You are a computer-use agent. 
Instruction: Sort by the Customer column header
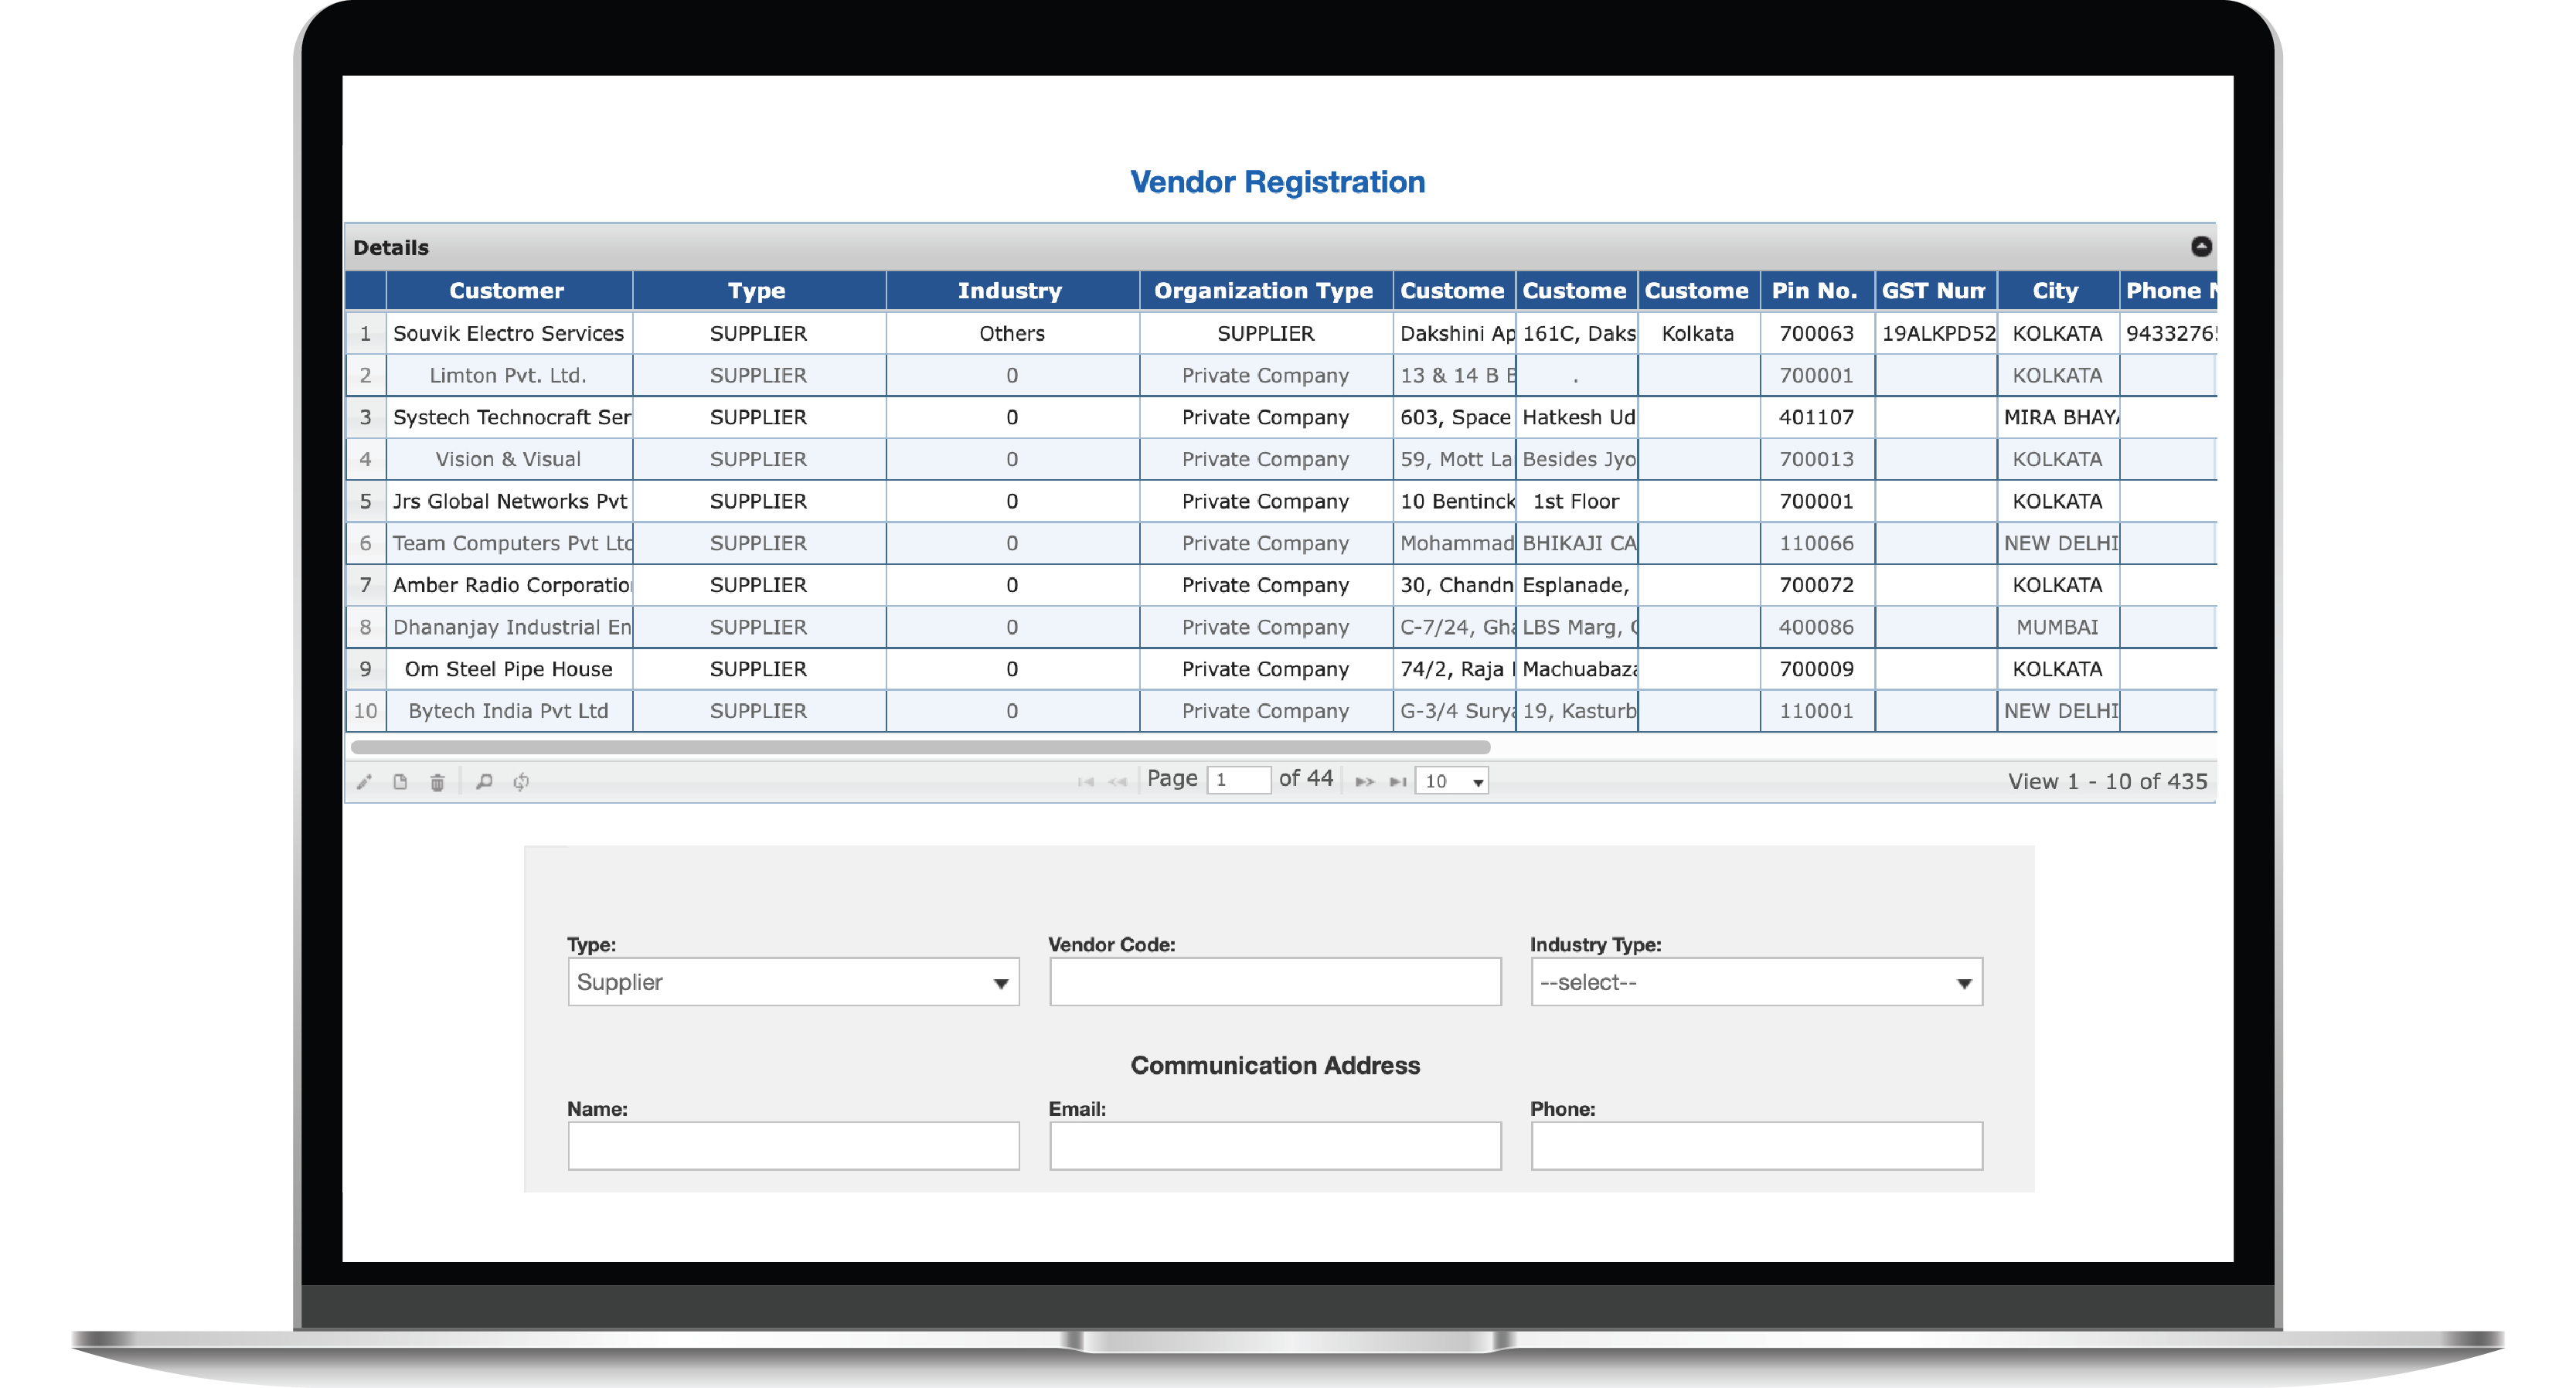507,291
